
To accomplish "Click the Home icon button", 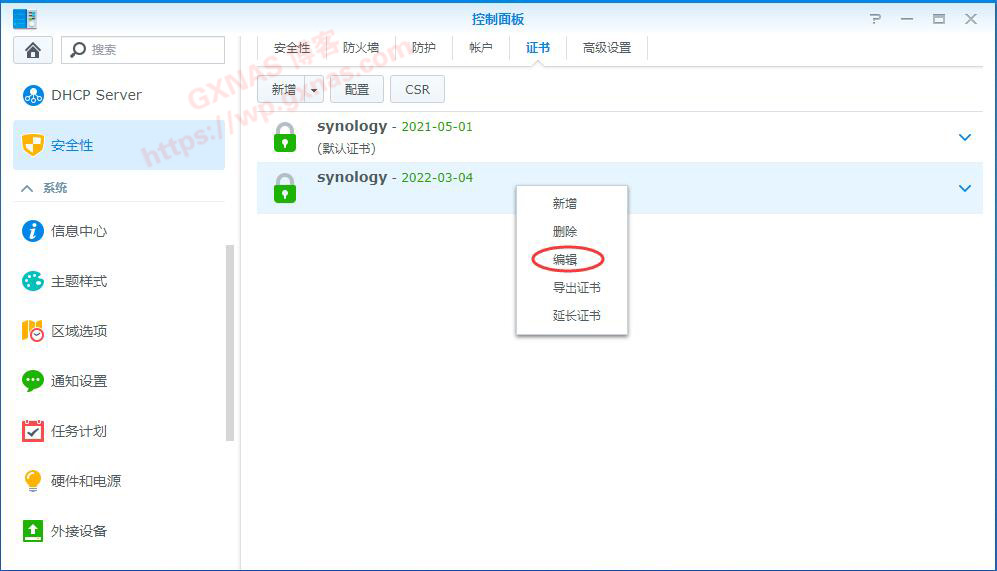I will click(33, 50).
